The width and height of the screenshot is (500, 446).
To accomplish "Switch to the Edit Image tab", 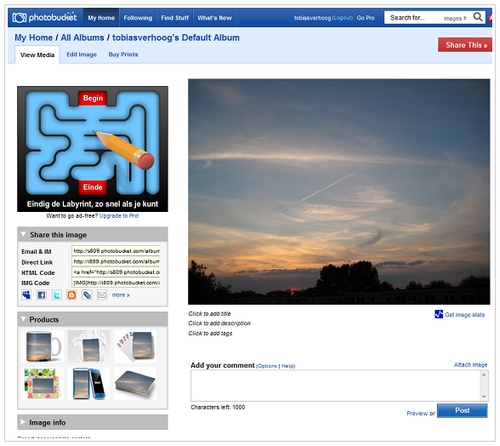I will (x=82, y=54).
